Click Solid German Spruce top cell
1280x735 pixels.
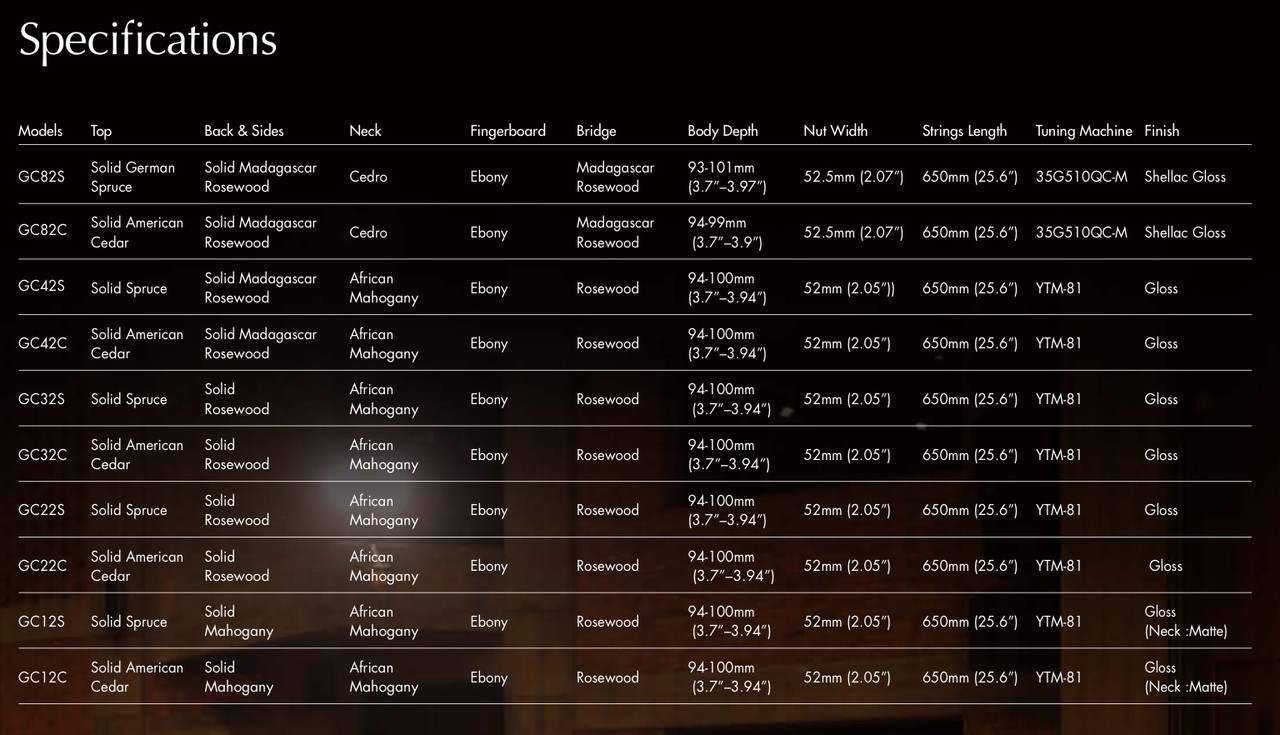tap(133, 177)
